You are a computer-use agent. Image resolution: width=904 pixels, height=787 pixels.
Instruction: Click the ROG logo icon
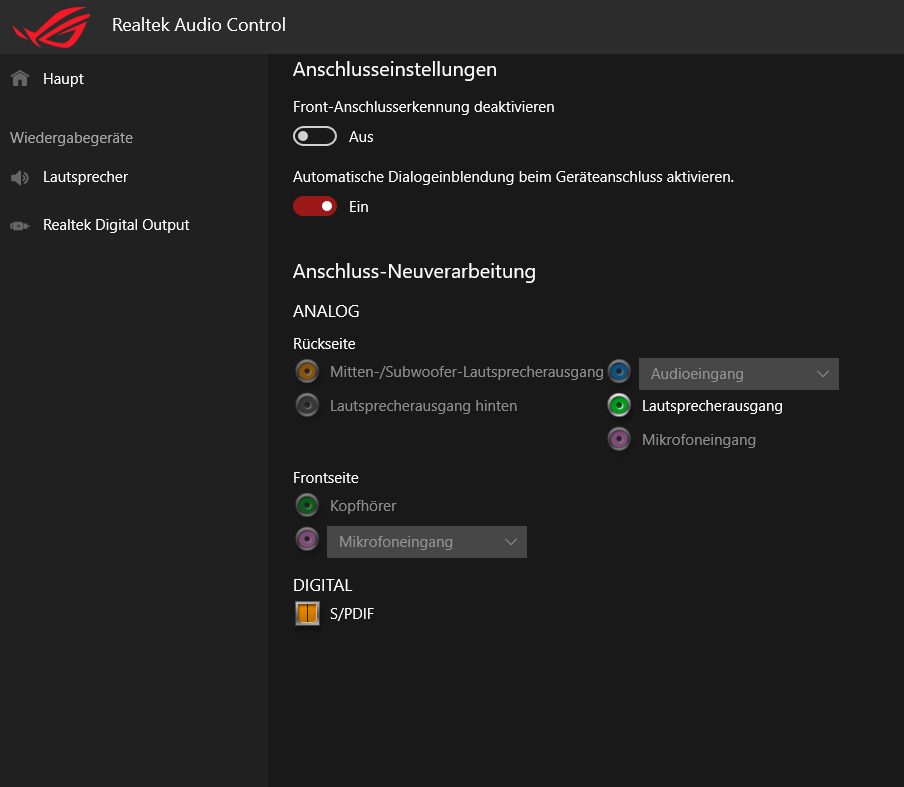pyautogui.click(x=48, y=25)
